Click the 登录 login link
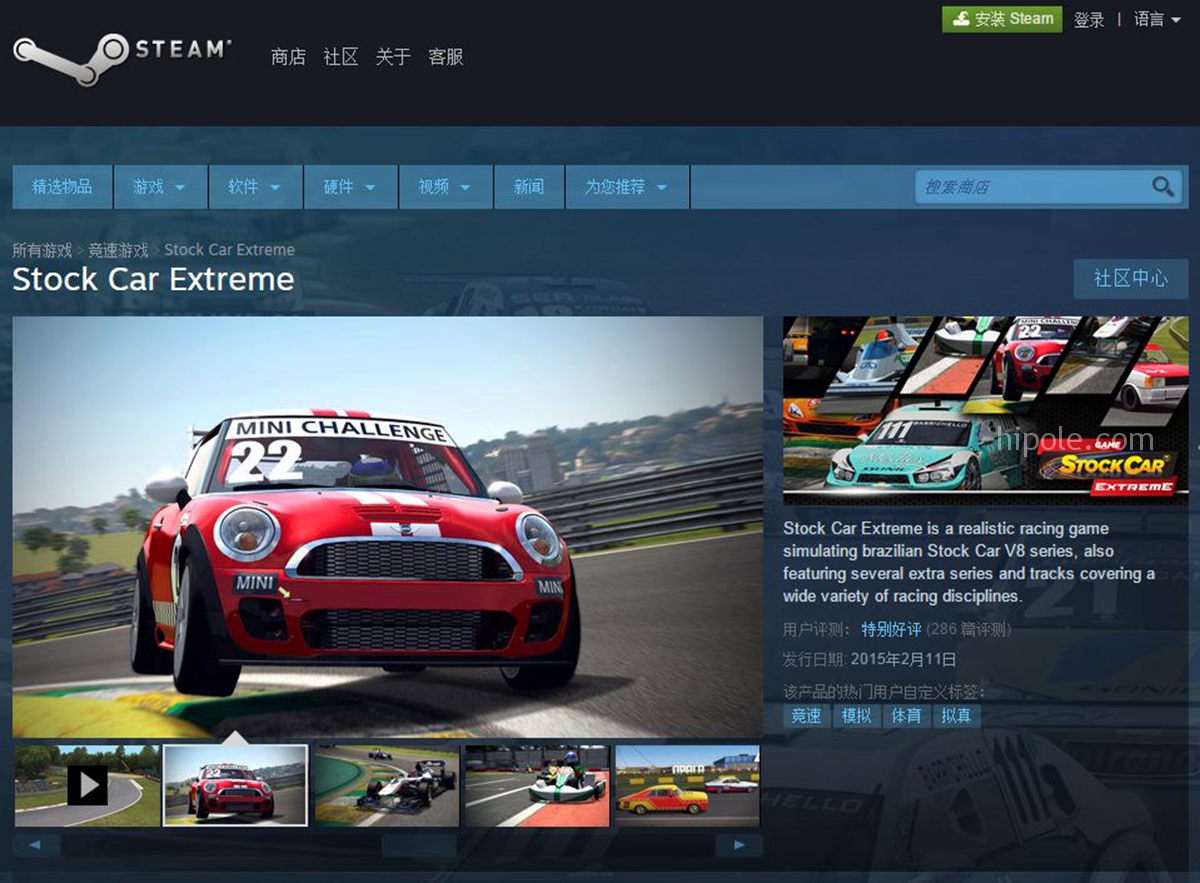 pos(1089,19)
